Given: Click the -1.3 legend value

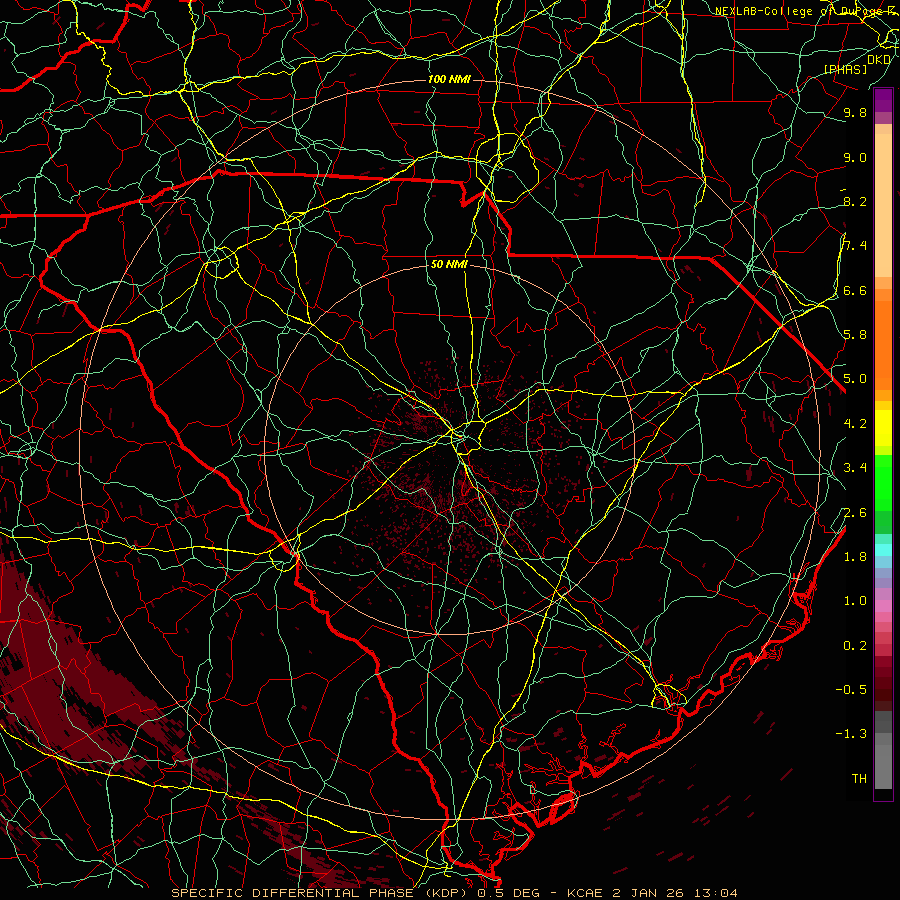Looking at the screenshot, I should point(851,734).
